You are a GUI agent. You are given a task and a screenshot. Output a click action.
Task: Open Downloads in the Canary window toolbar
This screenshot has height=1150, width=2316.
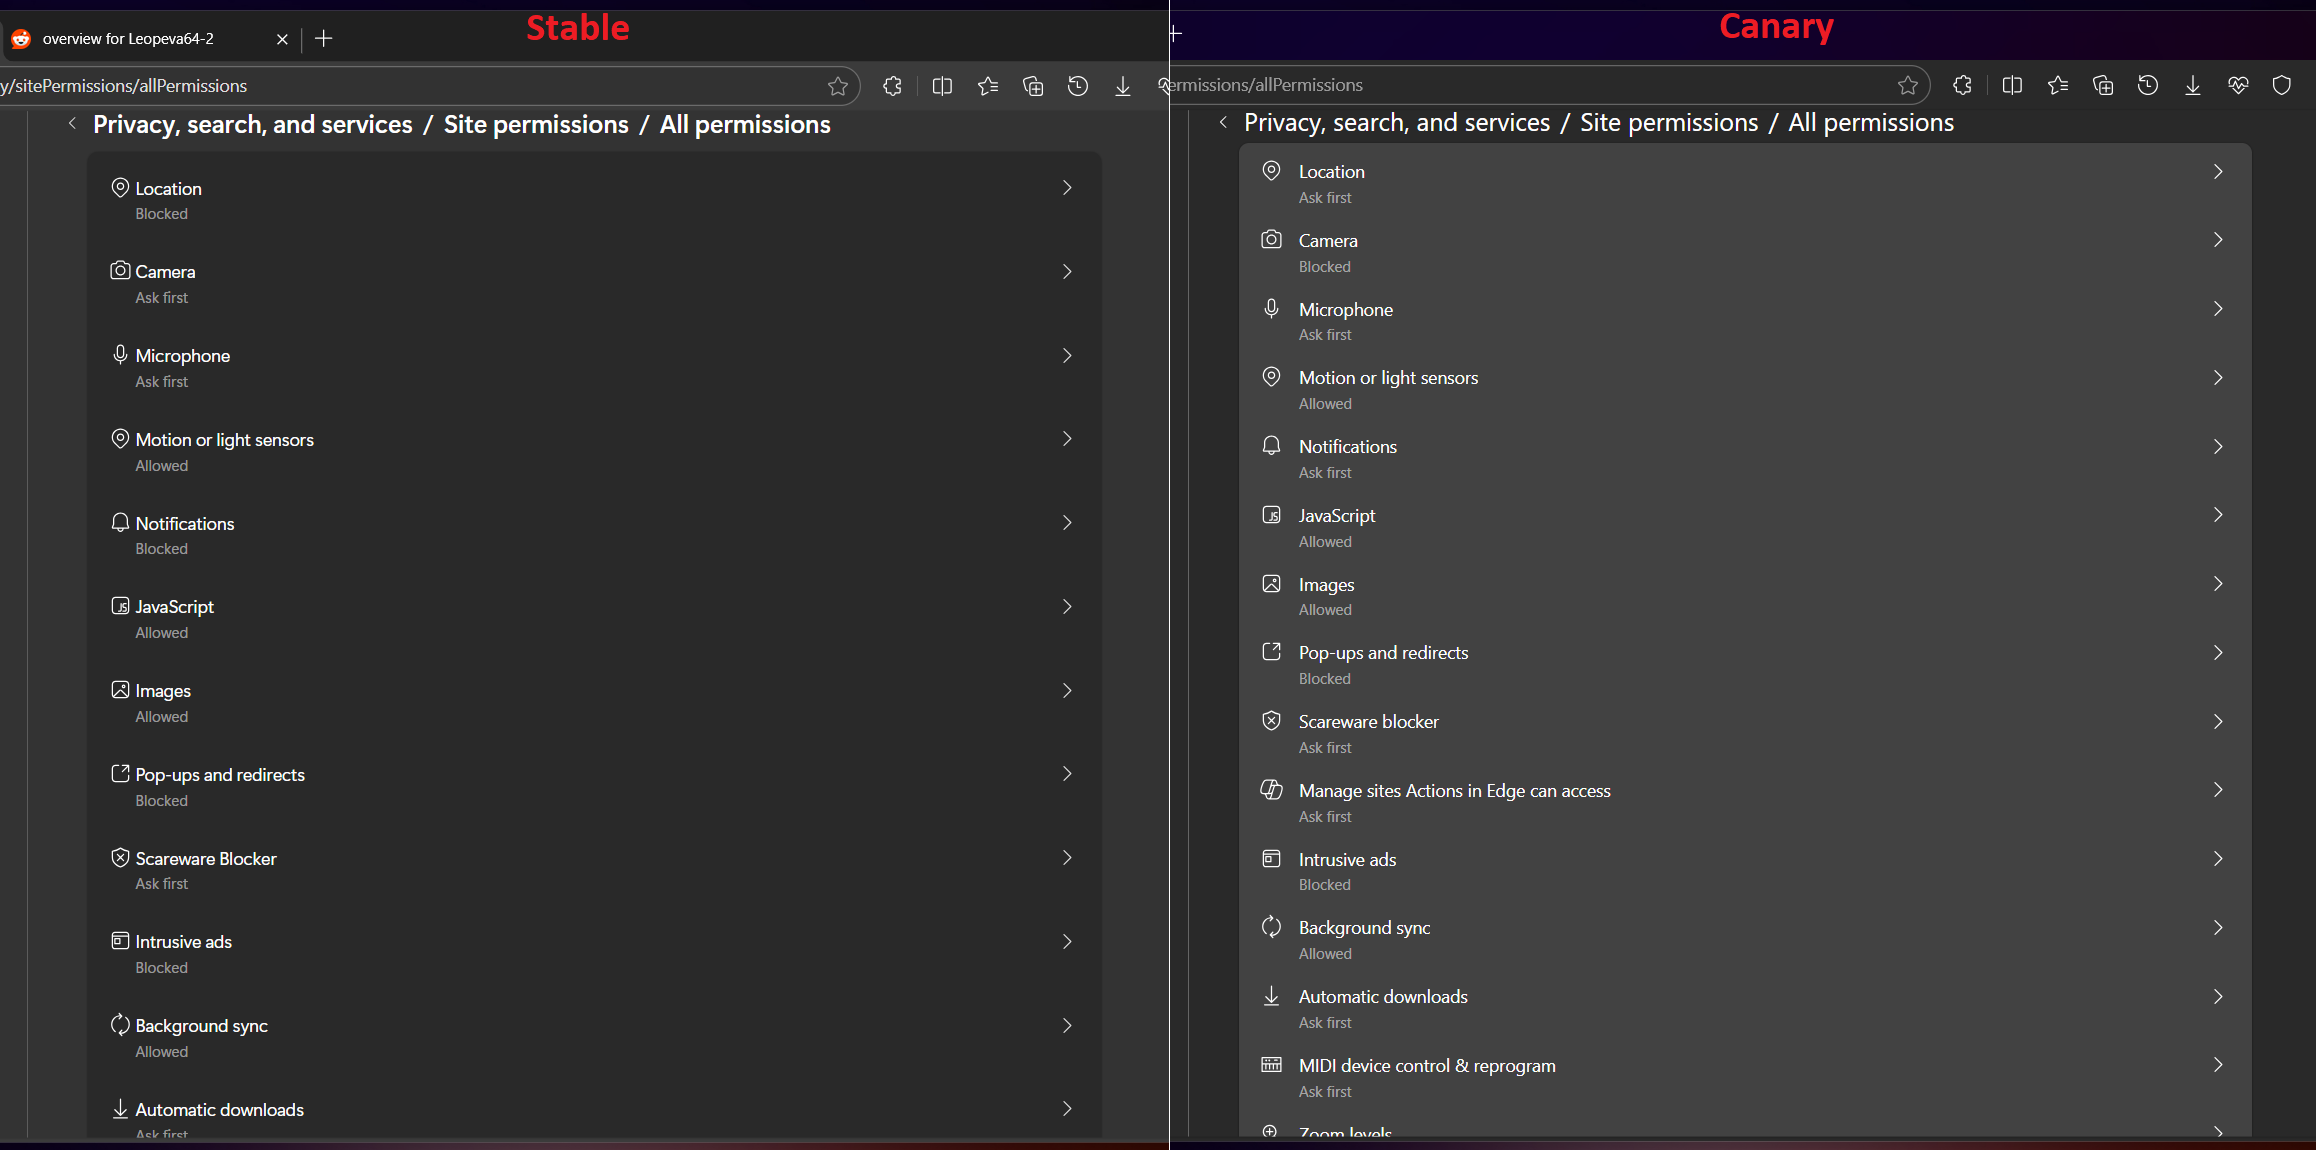[2192, 85]
